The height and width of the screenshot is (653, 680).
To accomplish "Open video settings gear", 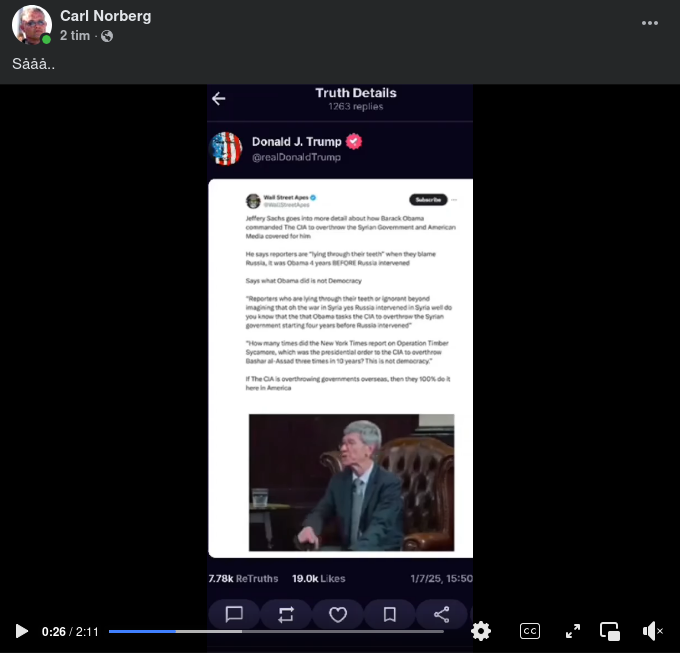I will pos(481,631).
